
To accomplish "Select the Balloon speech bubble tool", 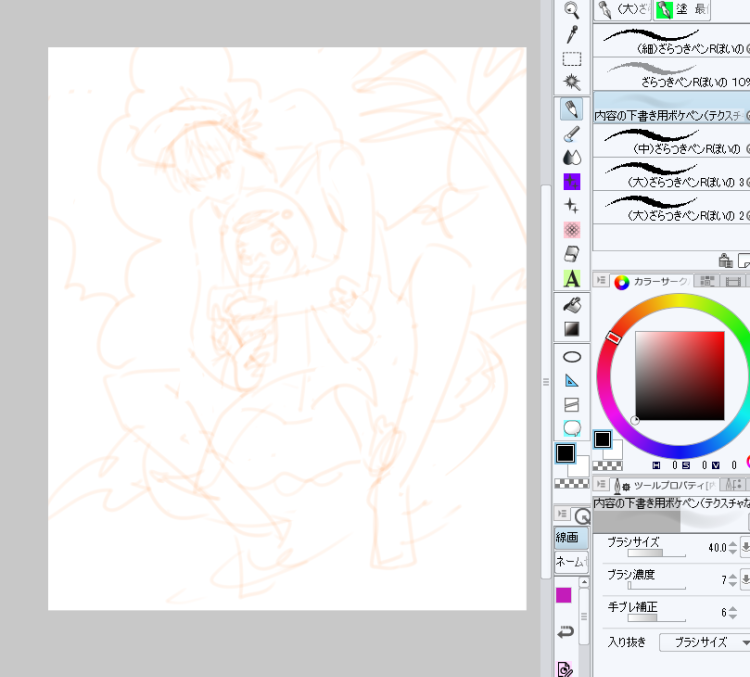I will 572,428.
